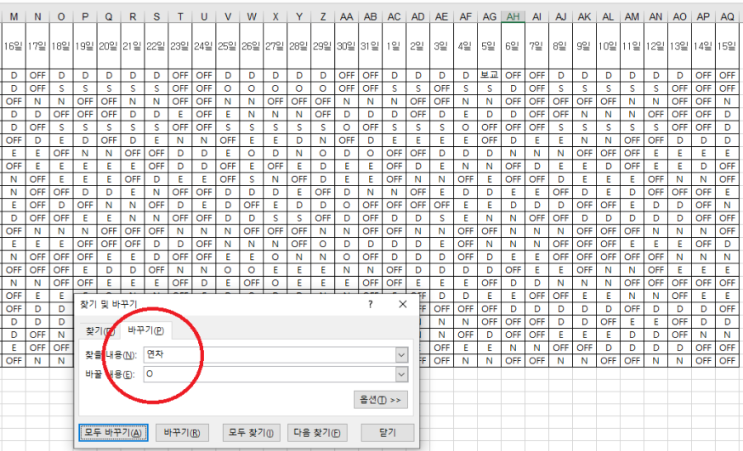This screenshot has width=743, height=451.
Task: Click the 3일 date cell
Action: 442,46
